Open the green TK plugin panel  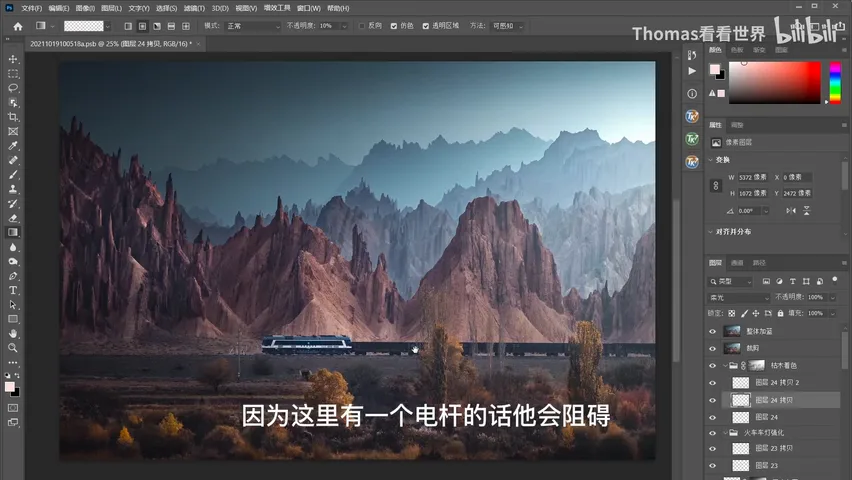pyautogui.click(x=692, y=139)
